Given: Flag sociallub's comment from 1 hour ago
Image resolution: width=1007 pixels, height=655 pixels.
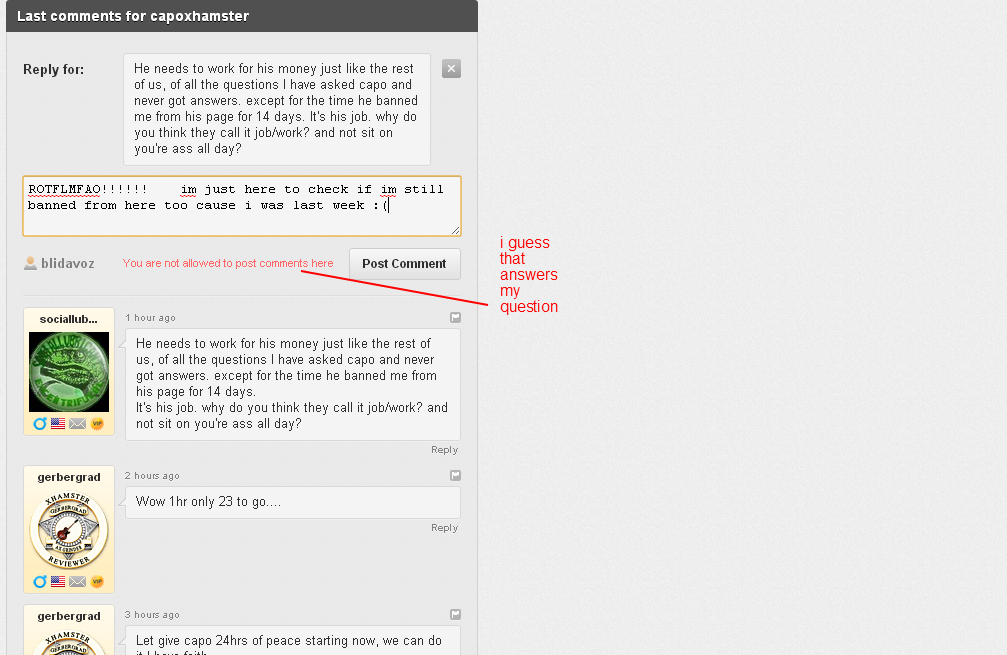Looking at the screenshot, I should 455,317.
